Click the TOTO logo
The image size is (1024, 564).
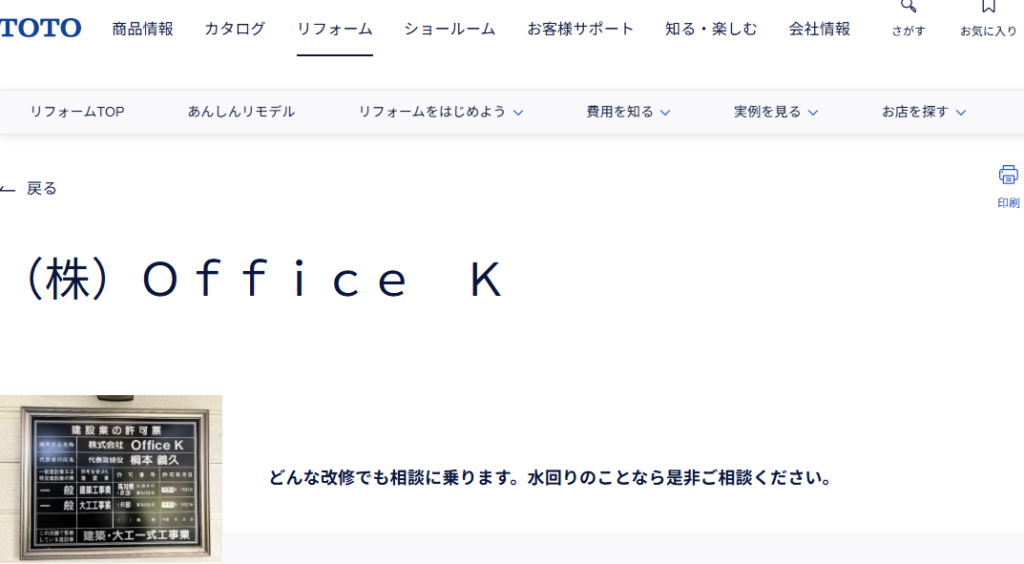pos(40,28)
